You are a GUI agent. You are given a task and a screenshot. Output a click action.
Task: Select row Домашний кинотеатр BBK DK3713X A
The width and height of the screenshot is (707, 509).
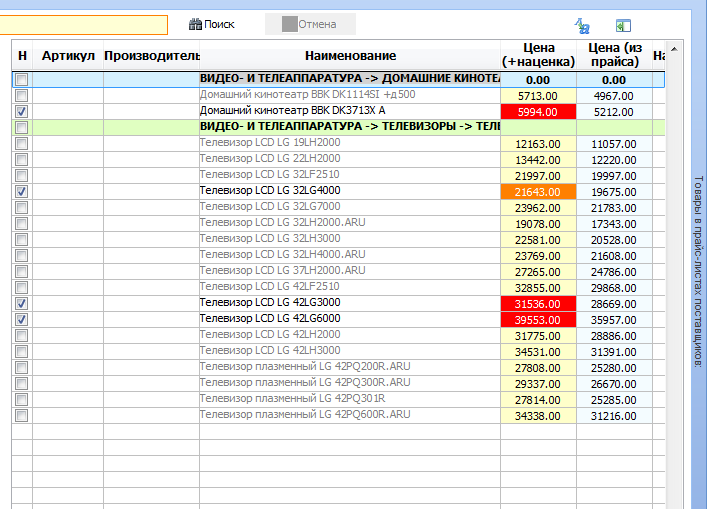338,111
